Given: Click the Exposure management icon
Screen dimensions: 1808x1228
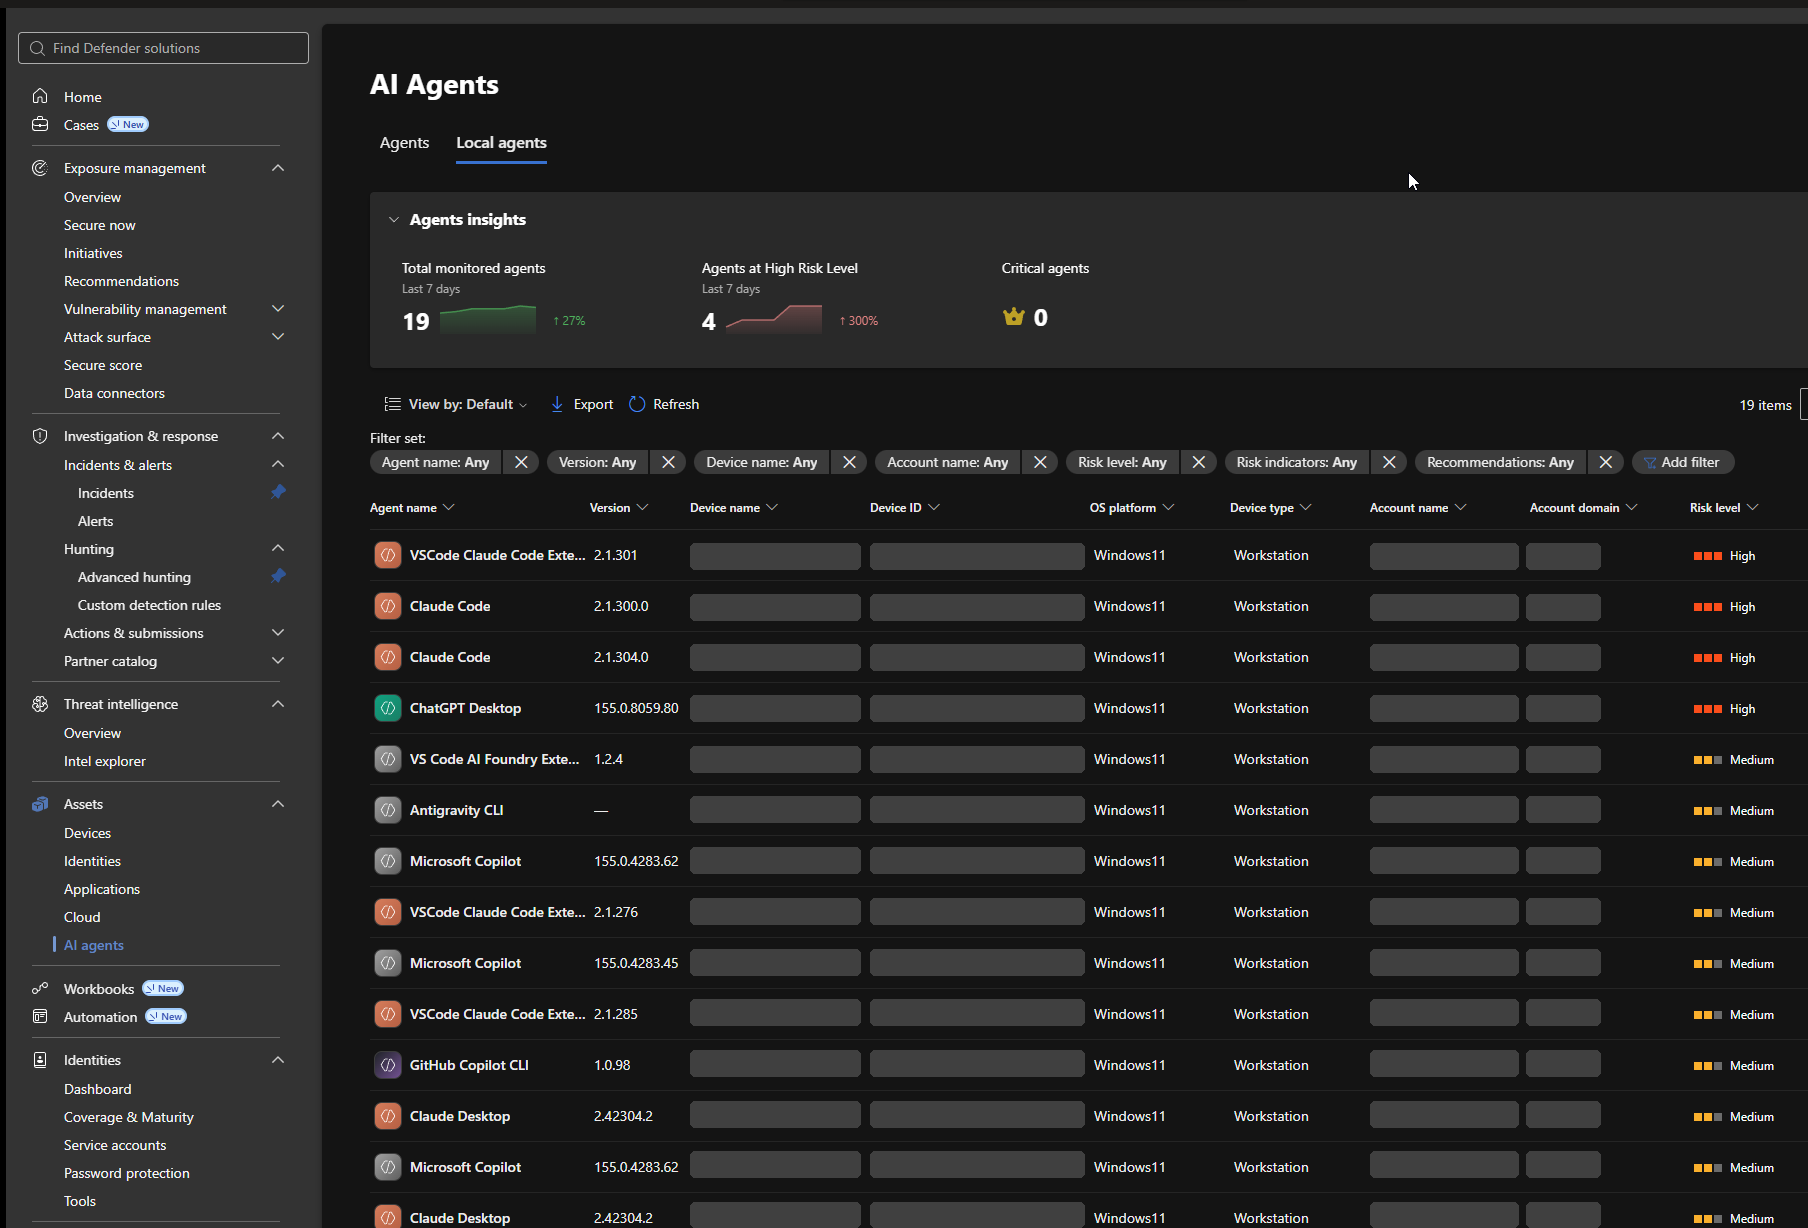Looking at the screenshot, I should (x=40, y=168).
